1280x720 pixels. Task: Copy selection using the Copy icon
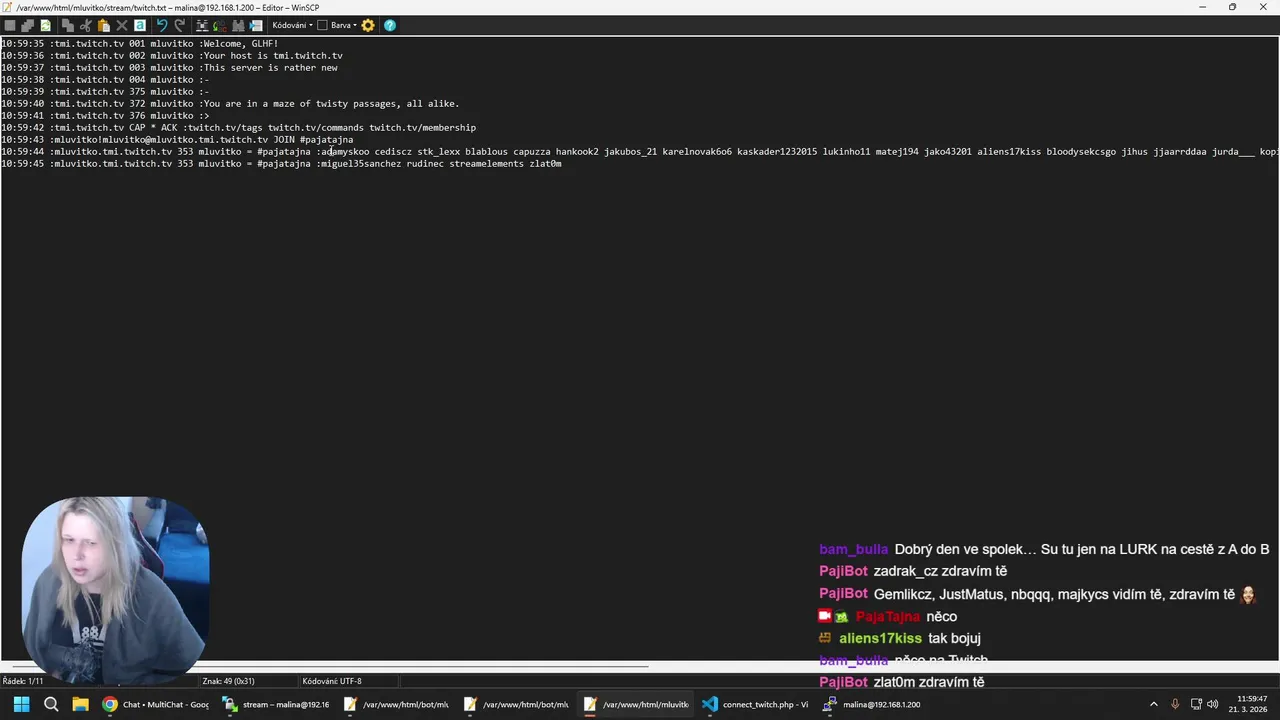point(67,25)
